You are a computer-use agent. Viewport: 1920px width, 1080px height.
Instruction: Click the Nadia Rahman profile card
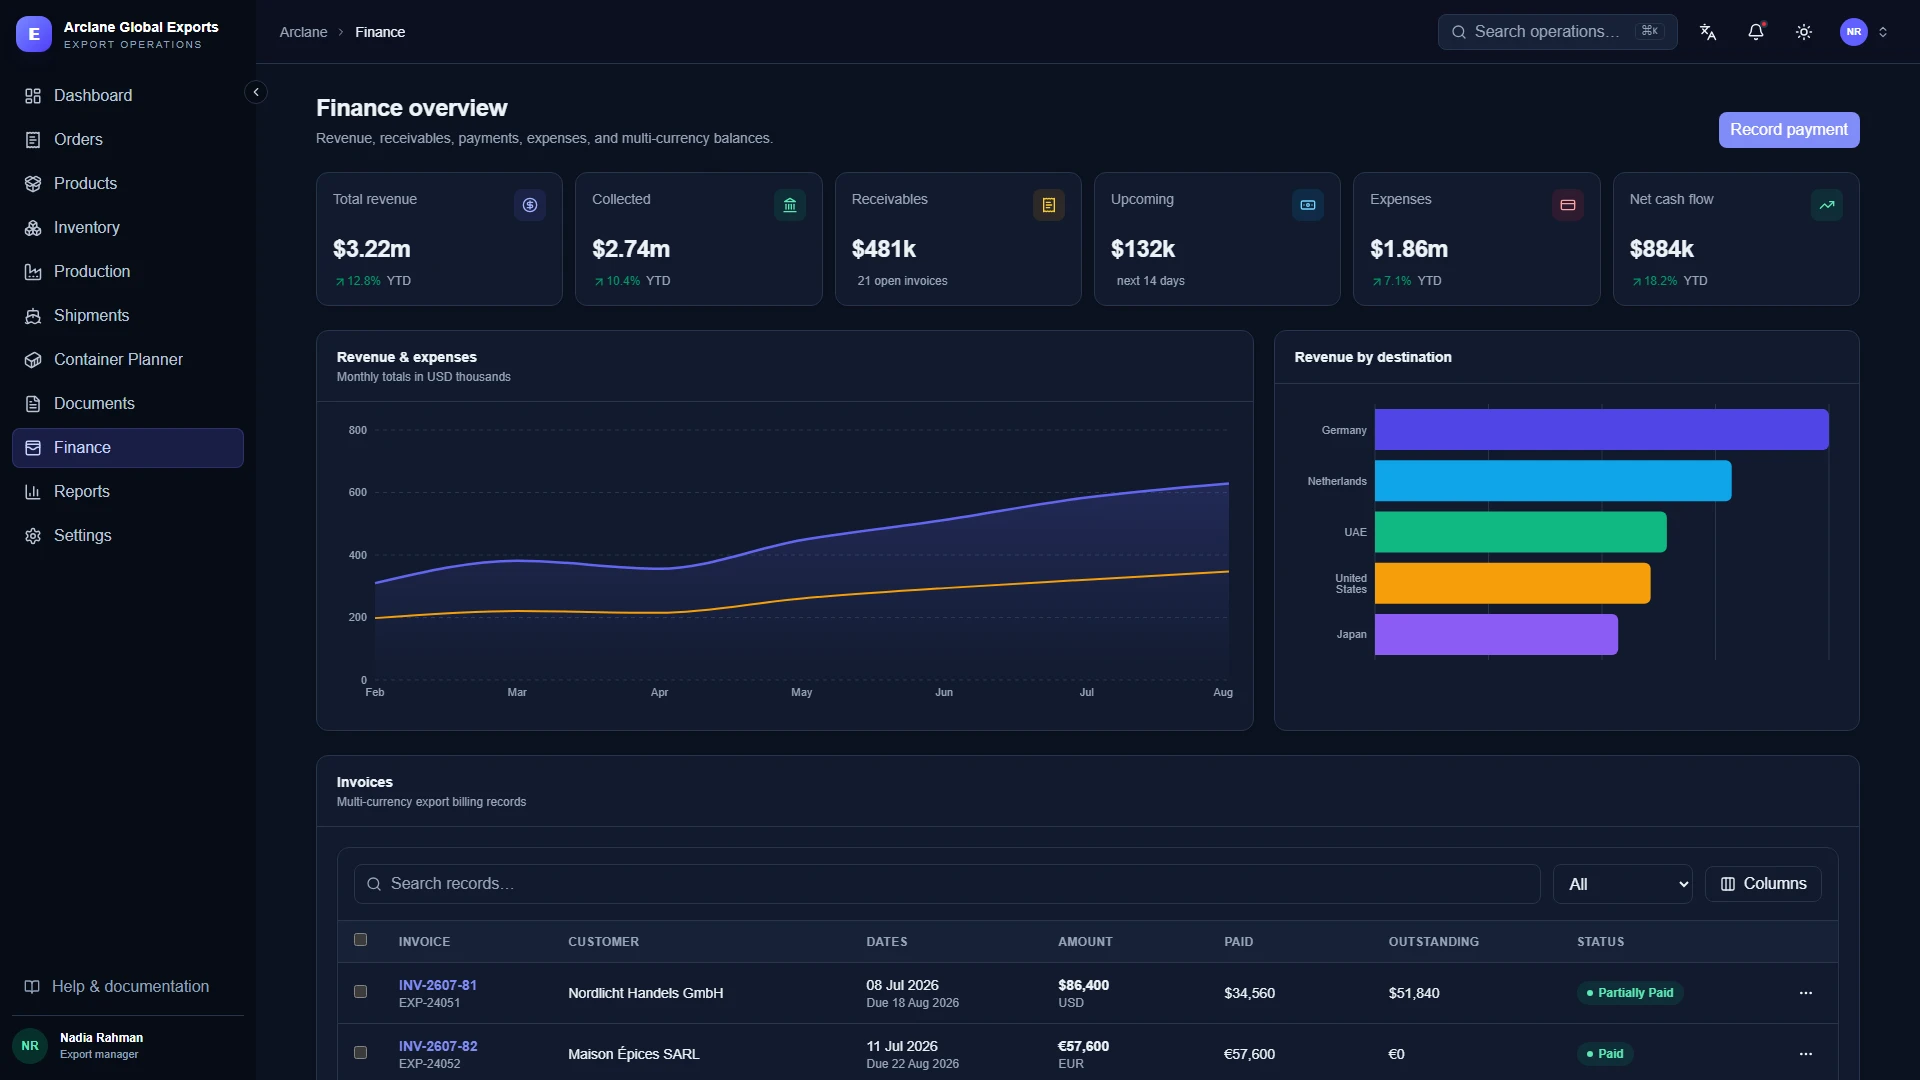point(128,1046)
